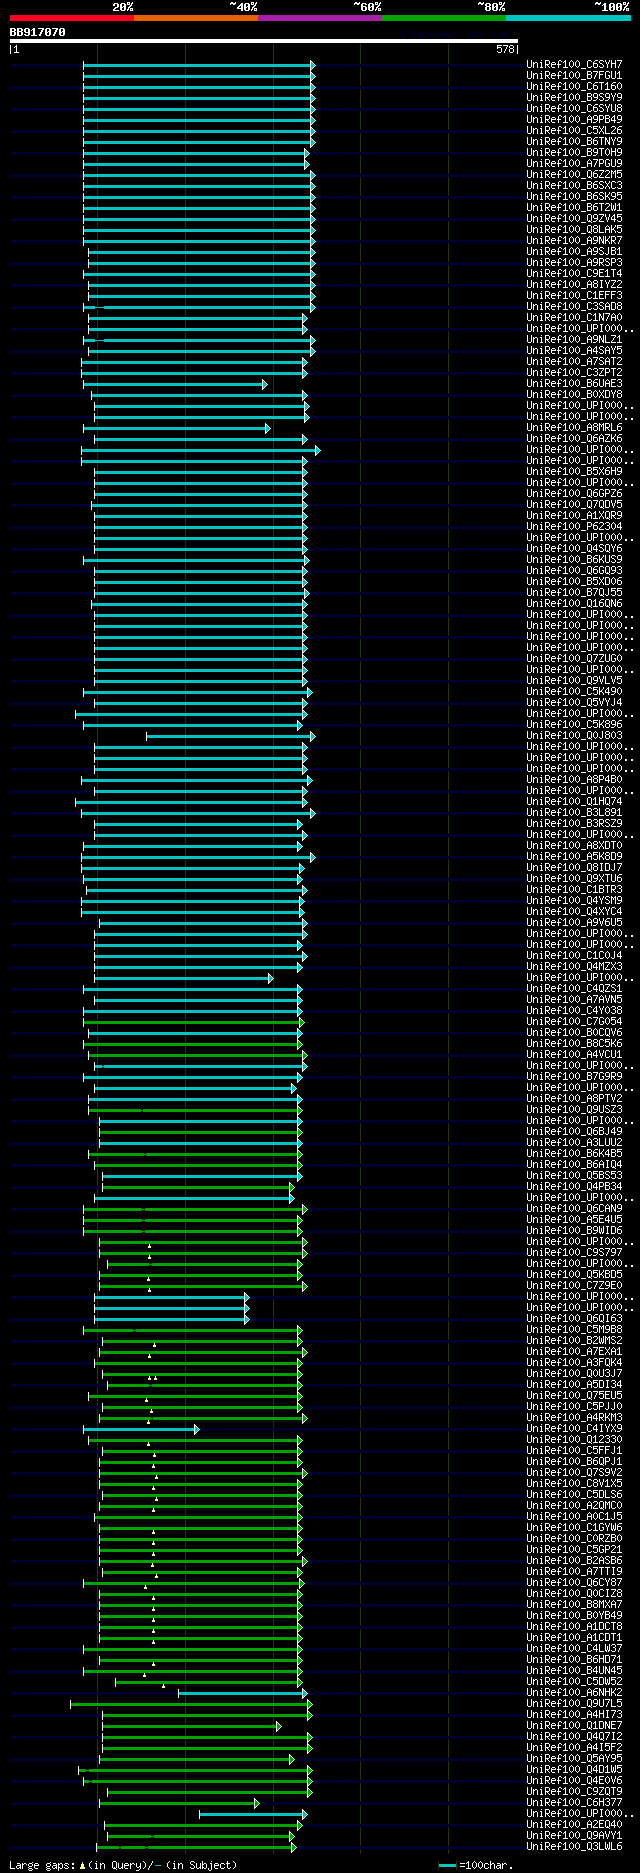Select the UniRef100_C9S797 label
The height and width of the screenshot is (1873, 640).
coord(574,1253)
